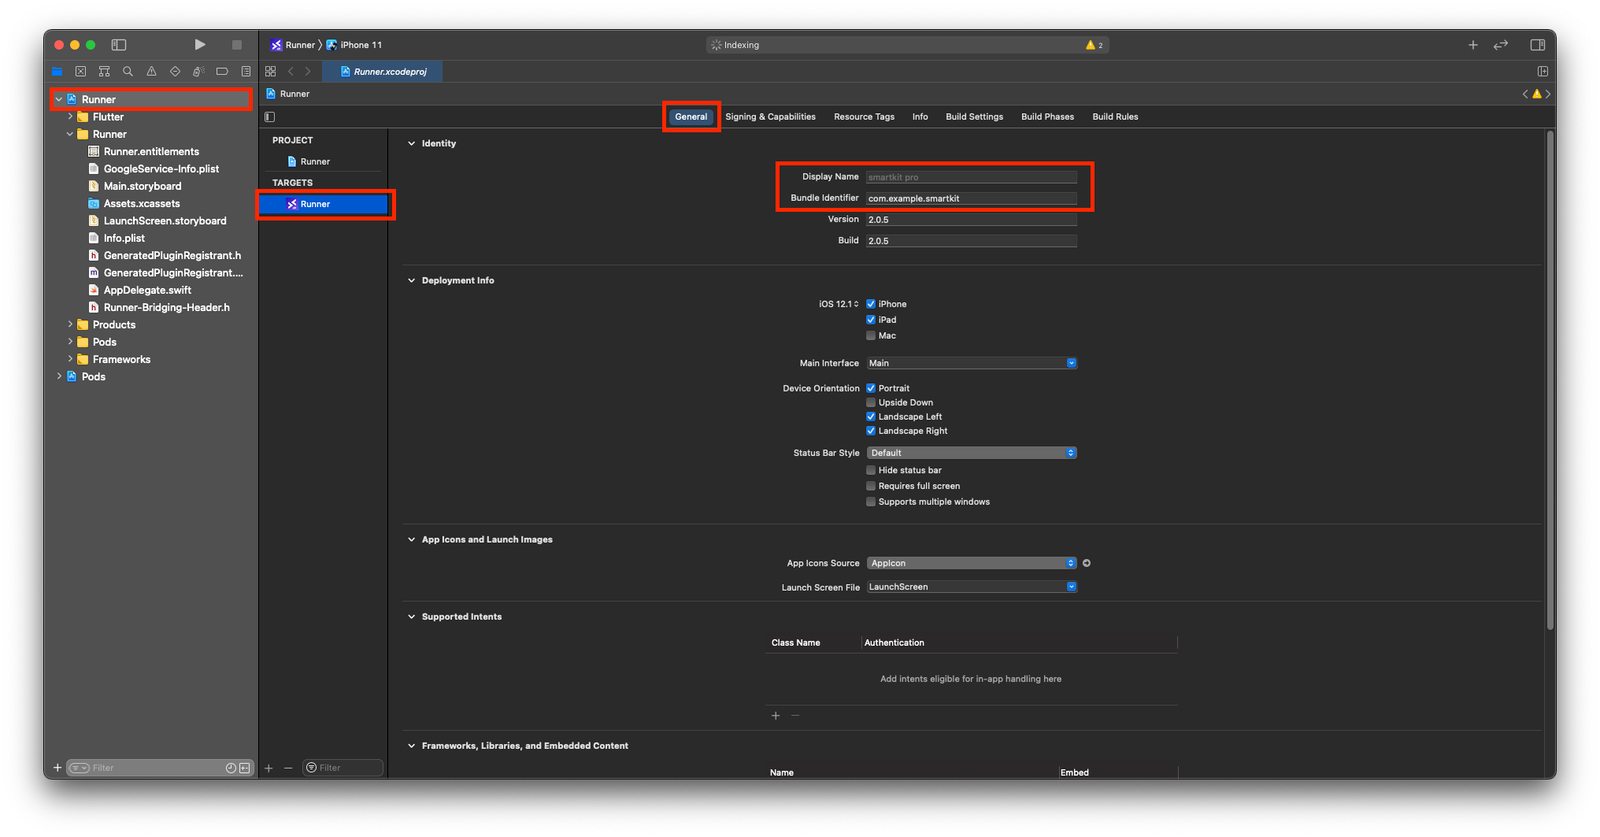Open the Issue navigator warning icon
Image resolution: width=1600 pixels, height=837 pixels.
tap(151, 72)
